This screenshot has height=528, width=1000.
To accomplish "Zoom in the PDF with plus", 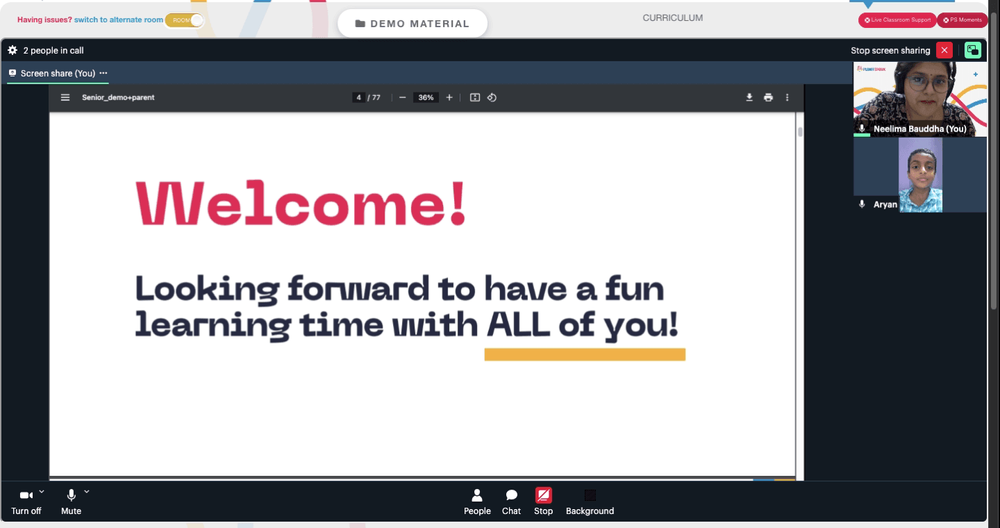I will (x=449, y=98).
